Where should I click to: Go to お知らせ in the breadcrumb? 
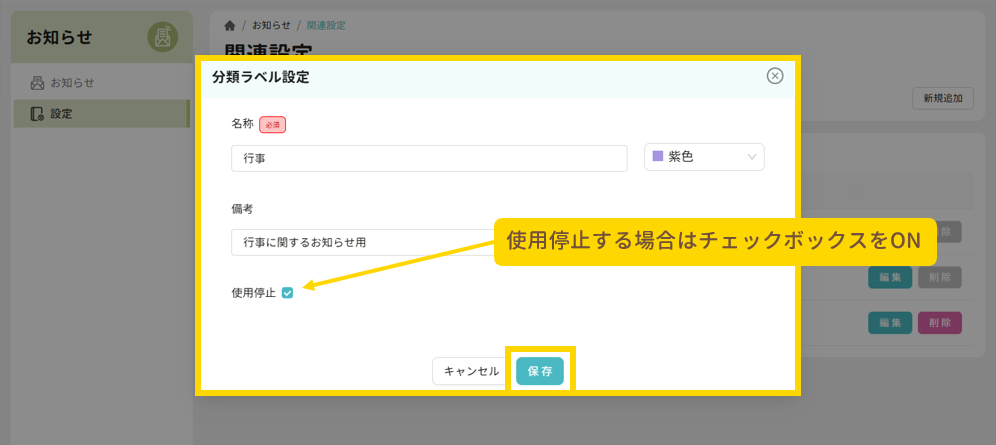click(271, 25)
